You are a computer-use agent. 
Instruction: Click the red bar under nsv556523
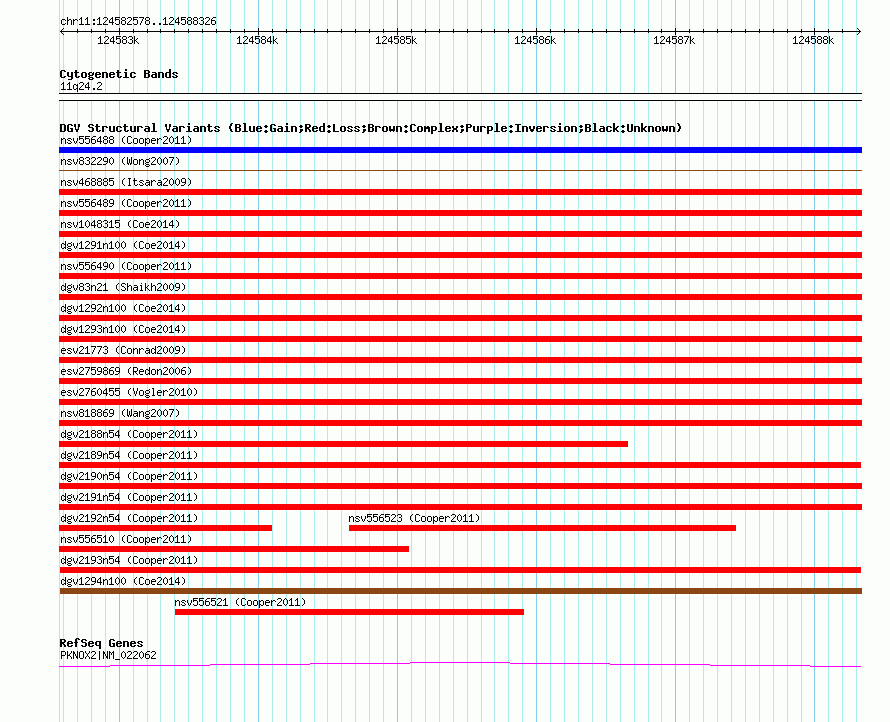pos(542,528)
